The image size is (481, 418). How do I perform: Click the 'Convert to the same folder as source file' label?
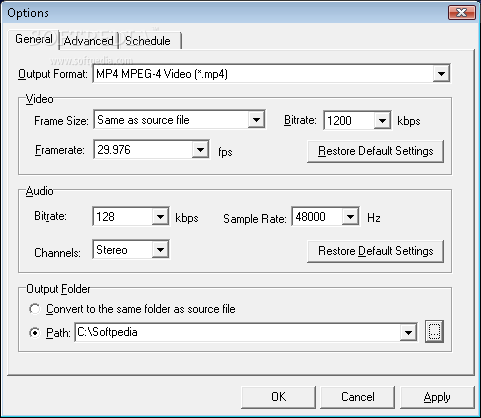click(x=141, y=309)
